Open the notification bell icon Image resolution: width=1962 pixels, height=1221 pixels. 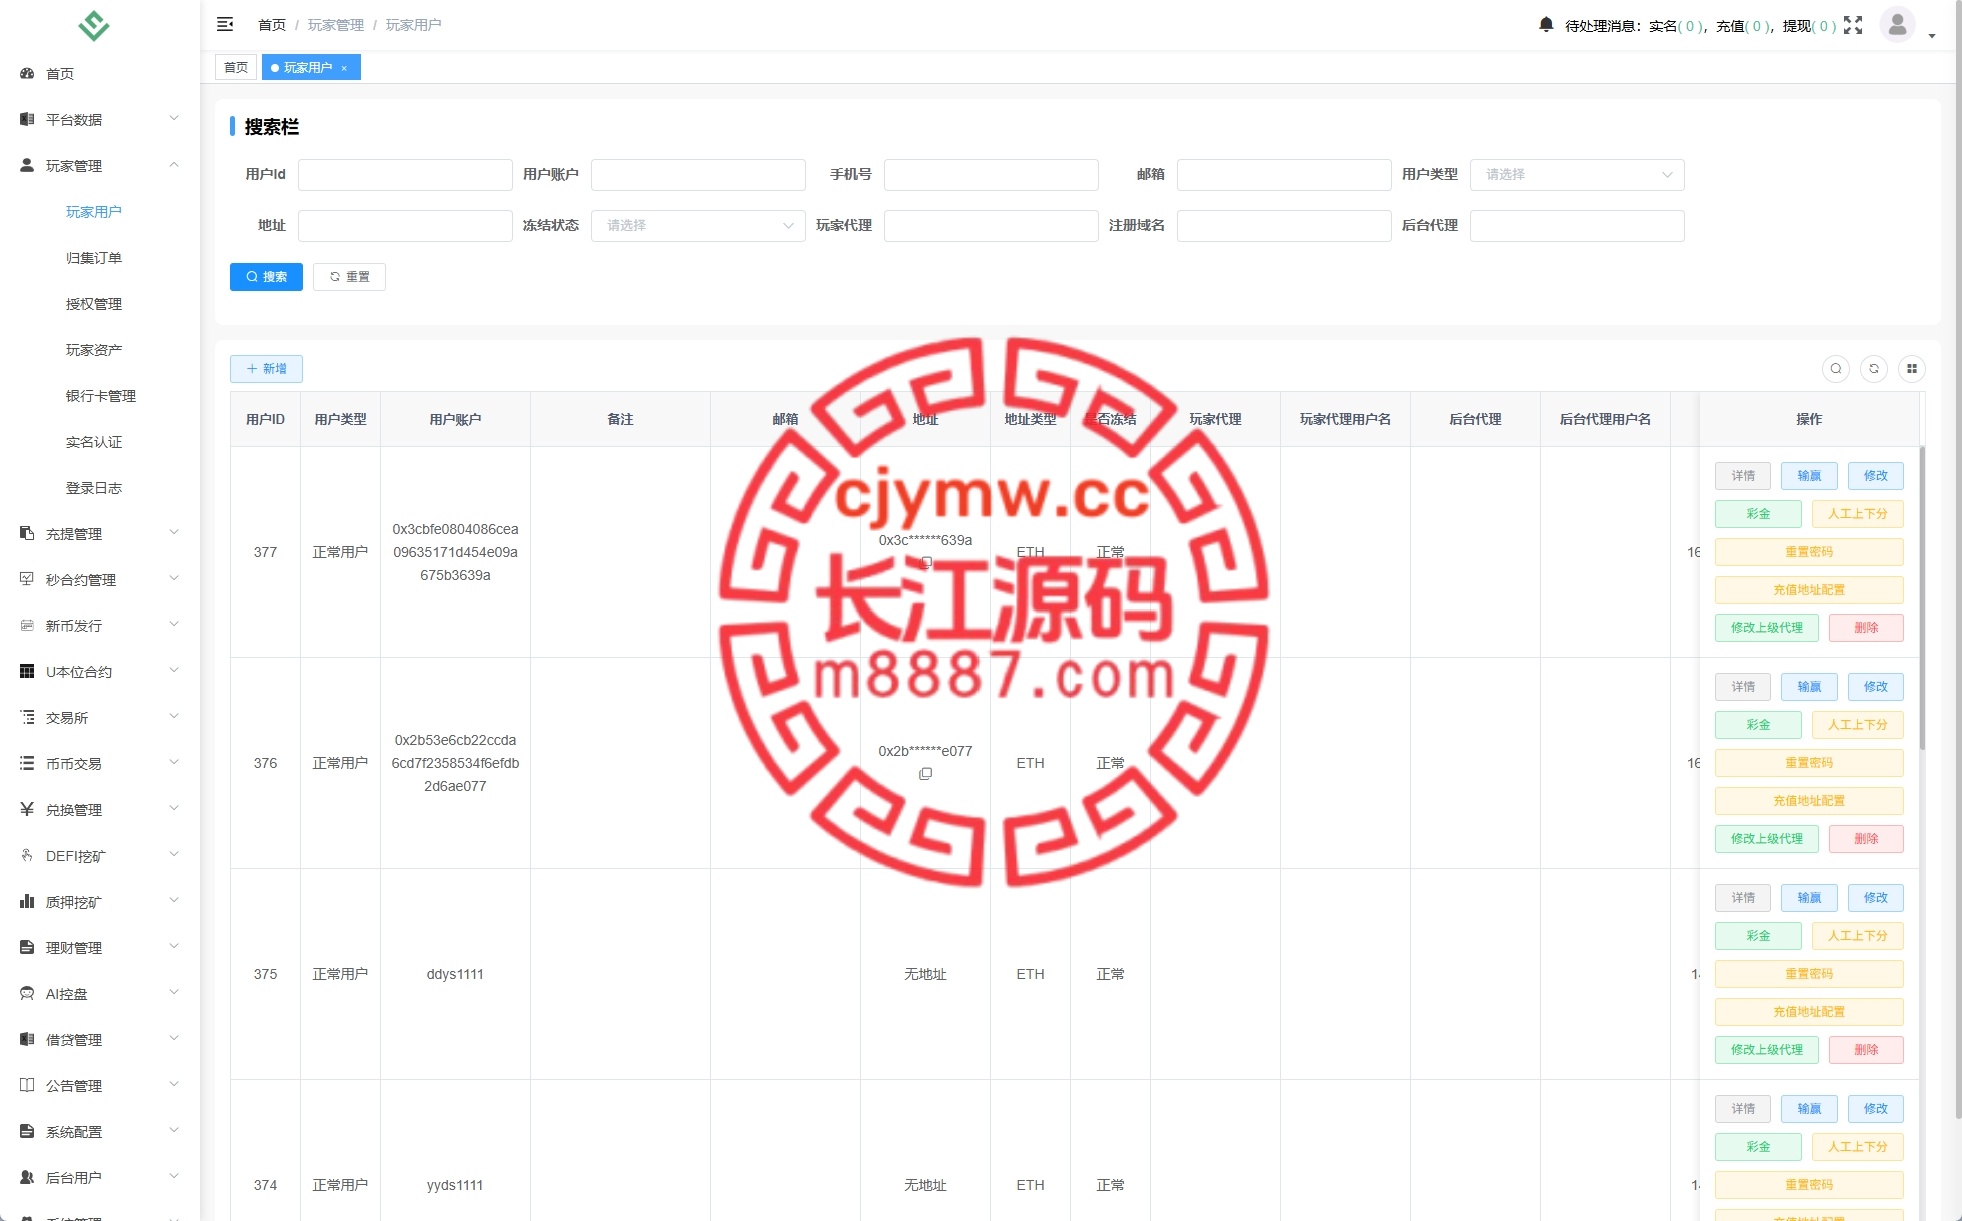1546,24
